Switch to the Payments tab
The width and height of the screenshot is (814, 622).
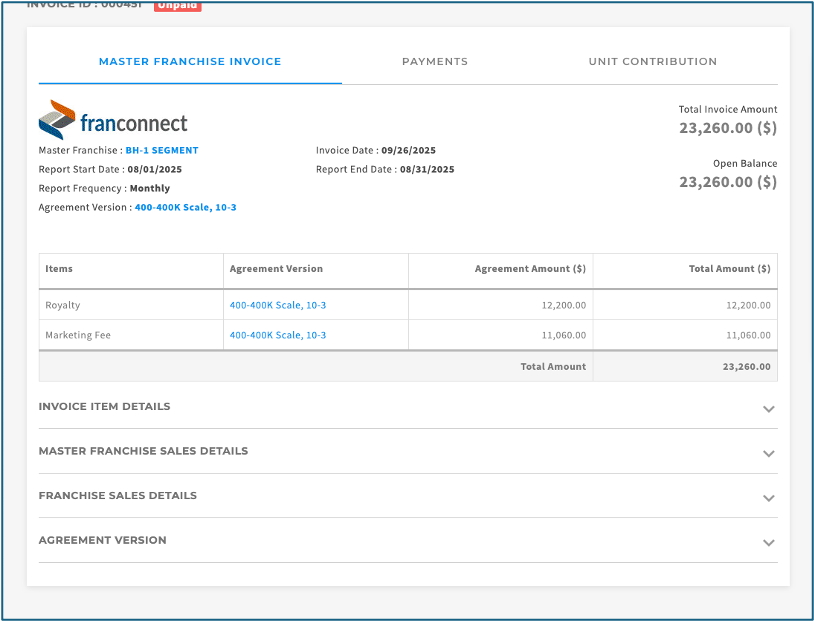434,62
